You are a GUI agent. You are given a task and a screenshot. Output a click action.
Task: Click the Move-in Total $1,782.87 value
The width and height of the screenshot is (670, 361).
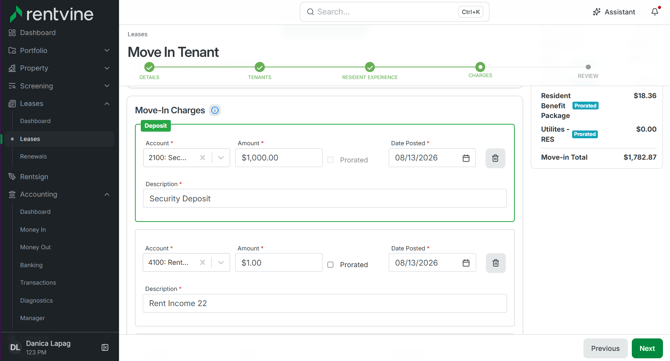click(640, 157)
